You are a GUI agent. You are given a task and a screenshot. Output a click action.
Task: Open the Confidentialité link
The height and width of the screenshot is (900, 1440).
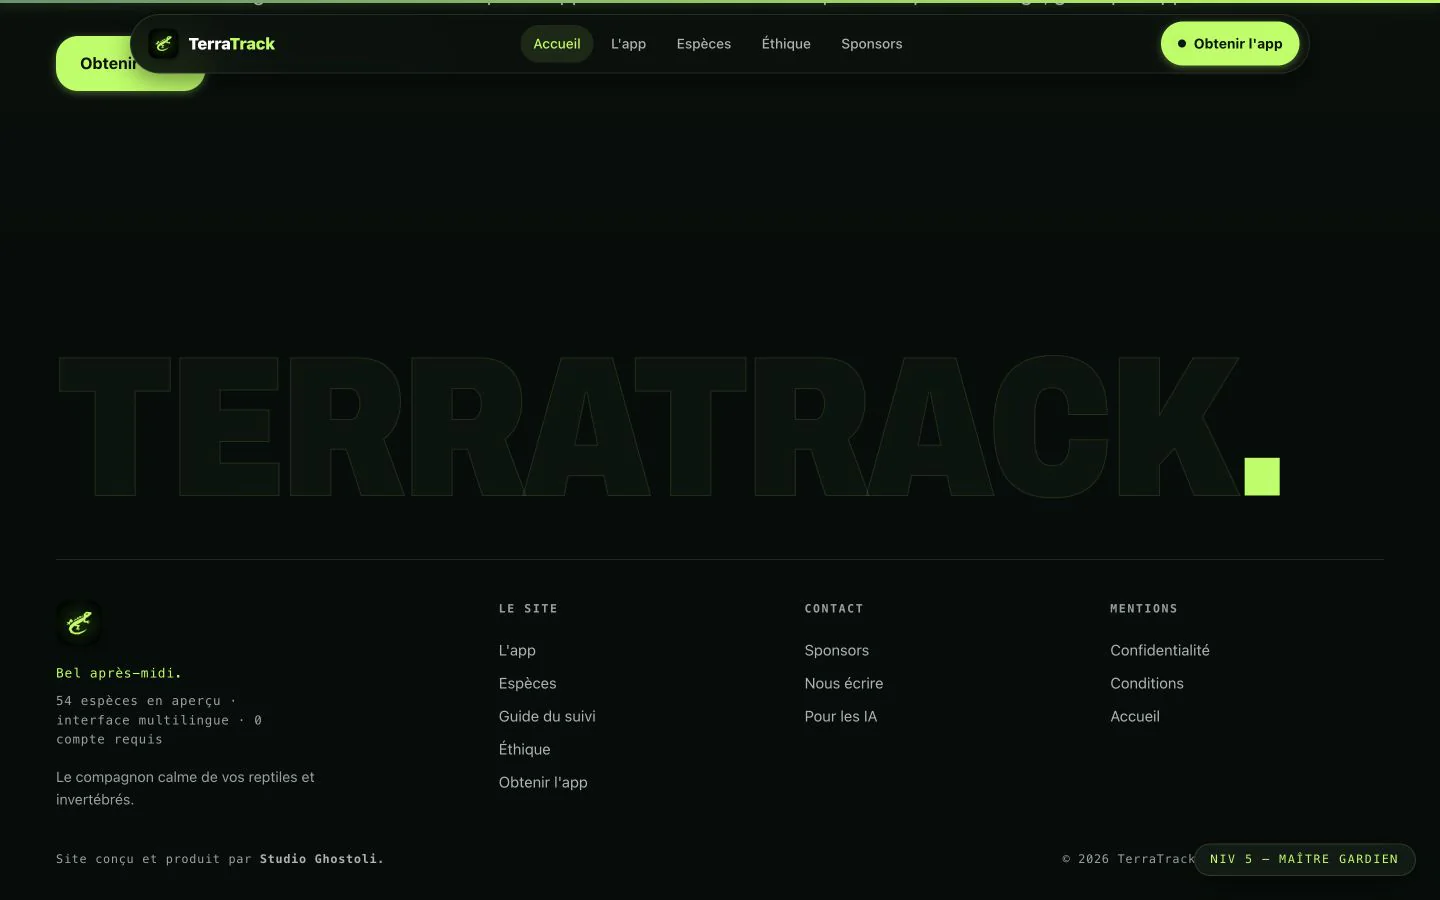point(1160,650)
